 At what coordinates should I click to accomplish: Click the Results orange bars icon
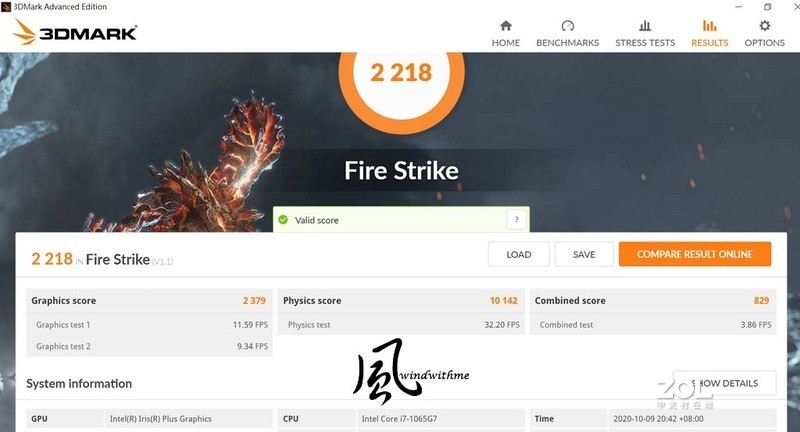pyautogui.click(x=709, y=26)
